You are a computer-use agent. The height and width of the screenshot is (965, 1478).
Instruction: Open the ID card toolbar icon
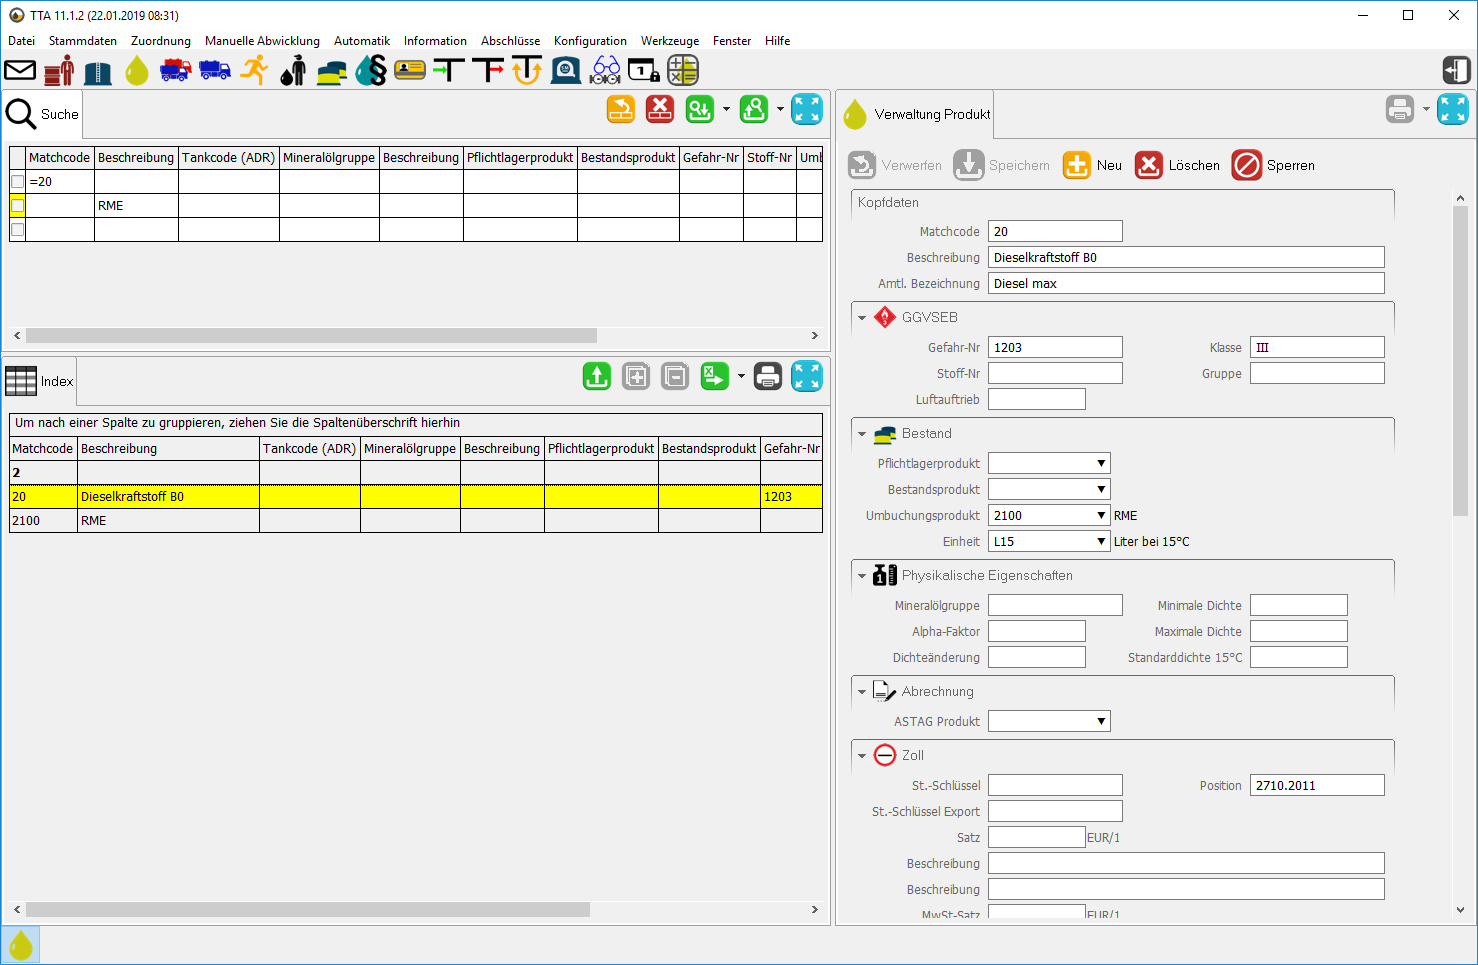click(410, 70)
